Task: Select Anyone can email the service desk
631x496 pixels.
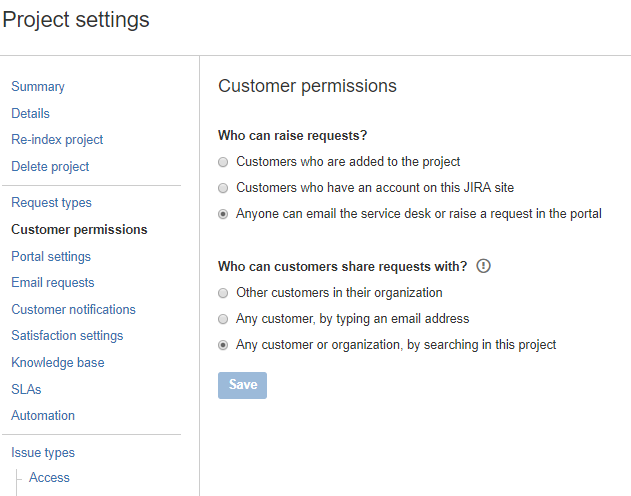Action: [x=224, y=214]
